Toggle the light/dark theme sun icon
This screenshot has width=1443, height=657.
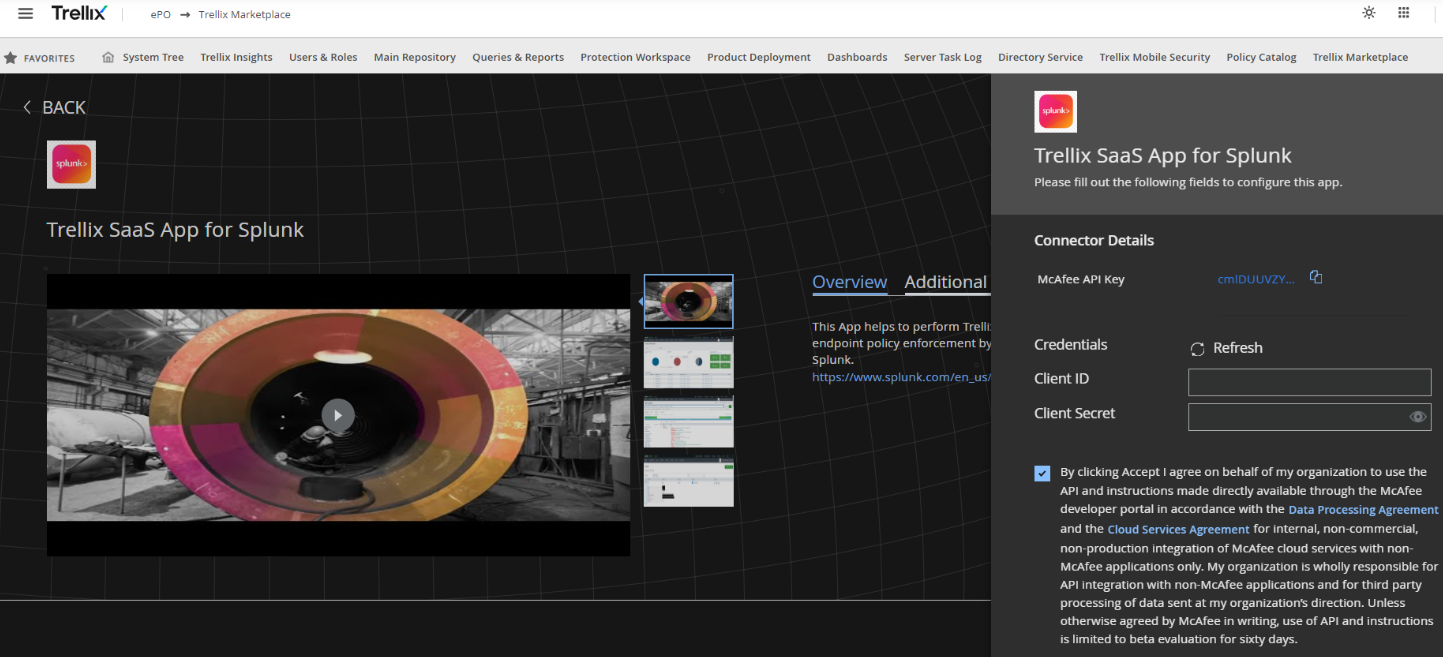1369,13
